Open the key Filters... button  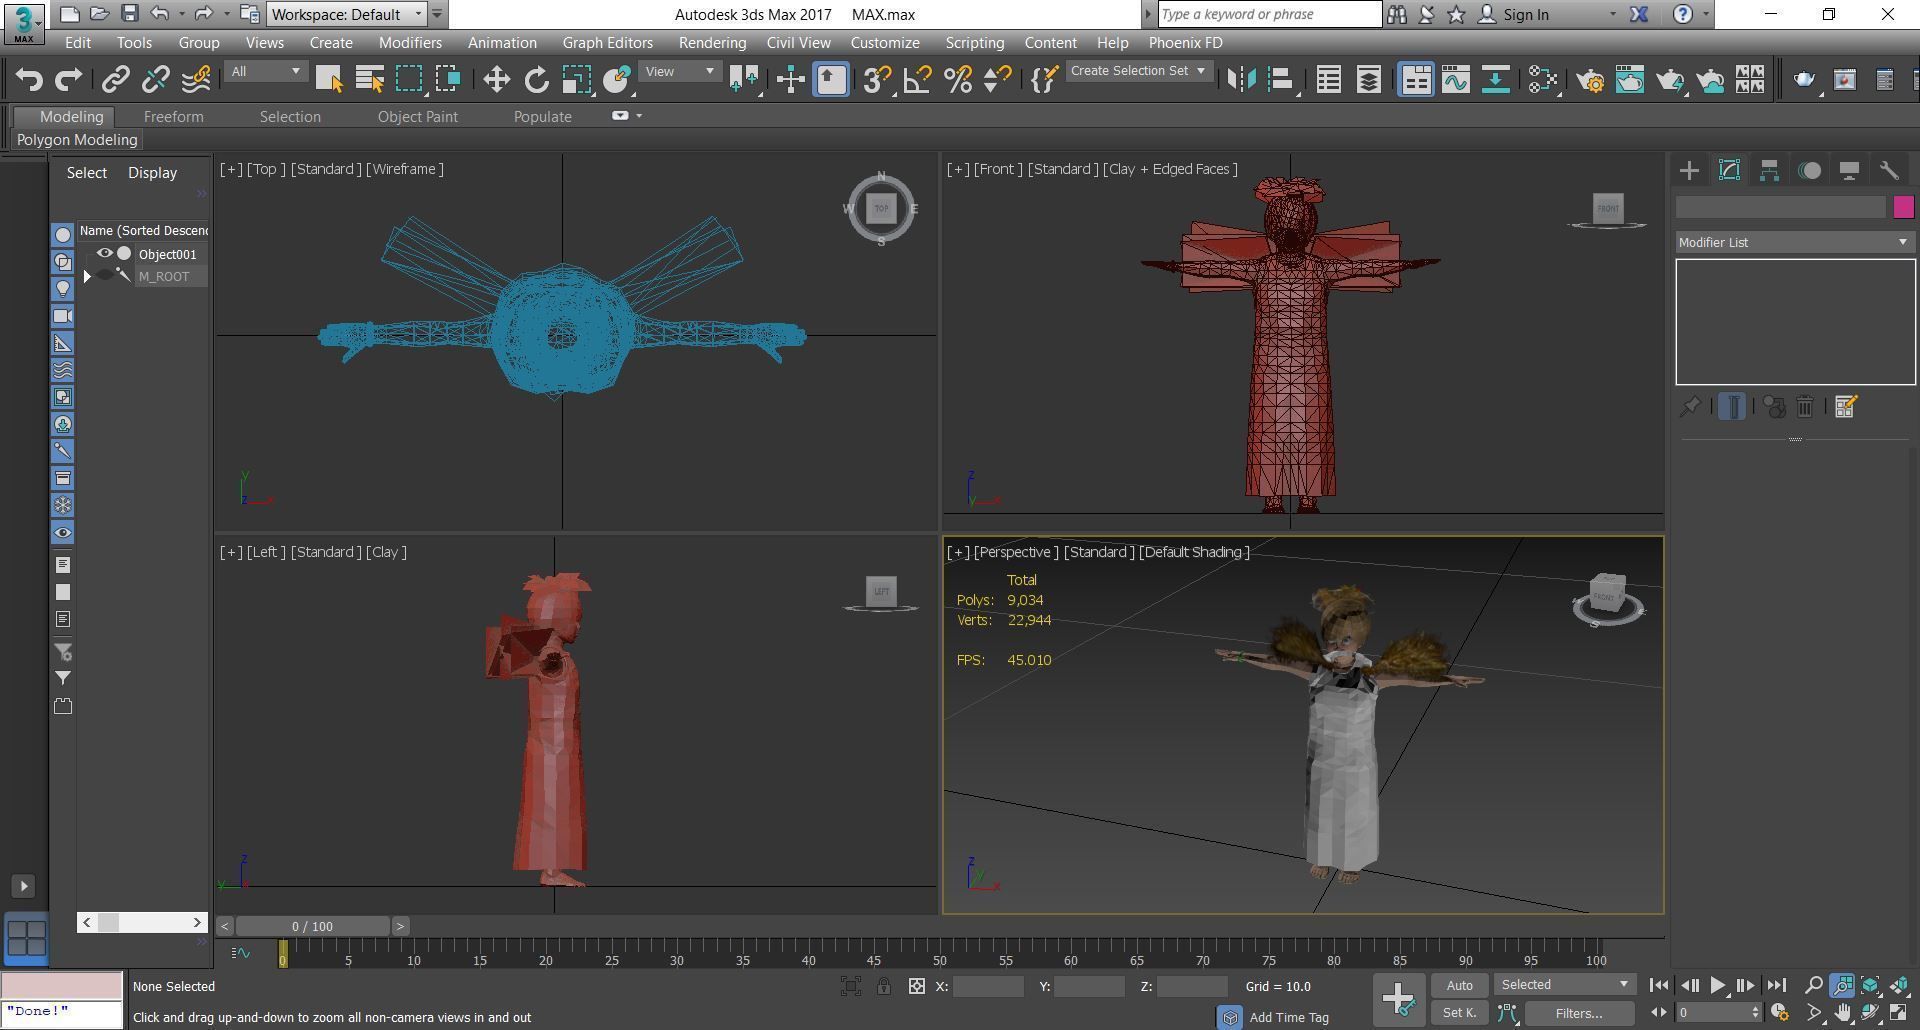pyautogui.click(x=1578, y=1013)
